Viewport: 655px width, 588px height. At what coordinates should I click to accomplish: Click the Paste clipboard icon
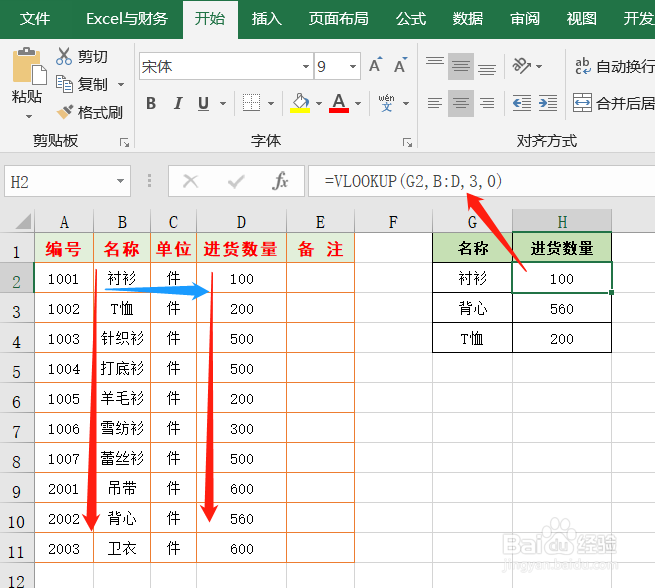(29, 66)
